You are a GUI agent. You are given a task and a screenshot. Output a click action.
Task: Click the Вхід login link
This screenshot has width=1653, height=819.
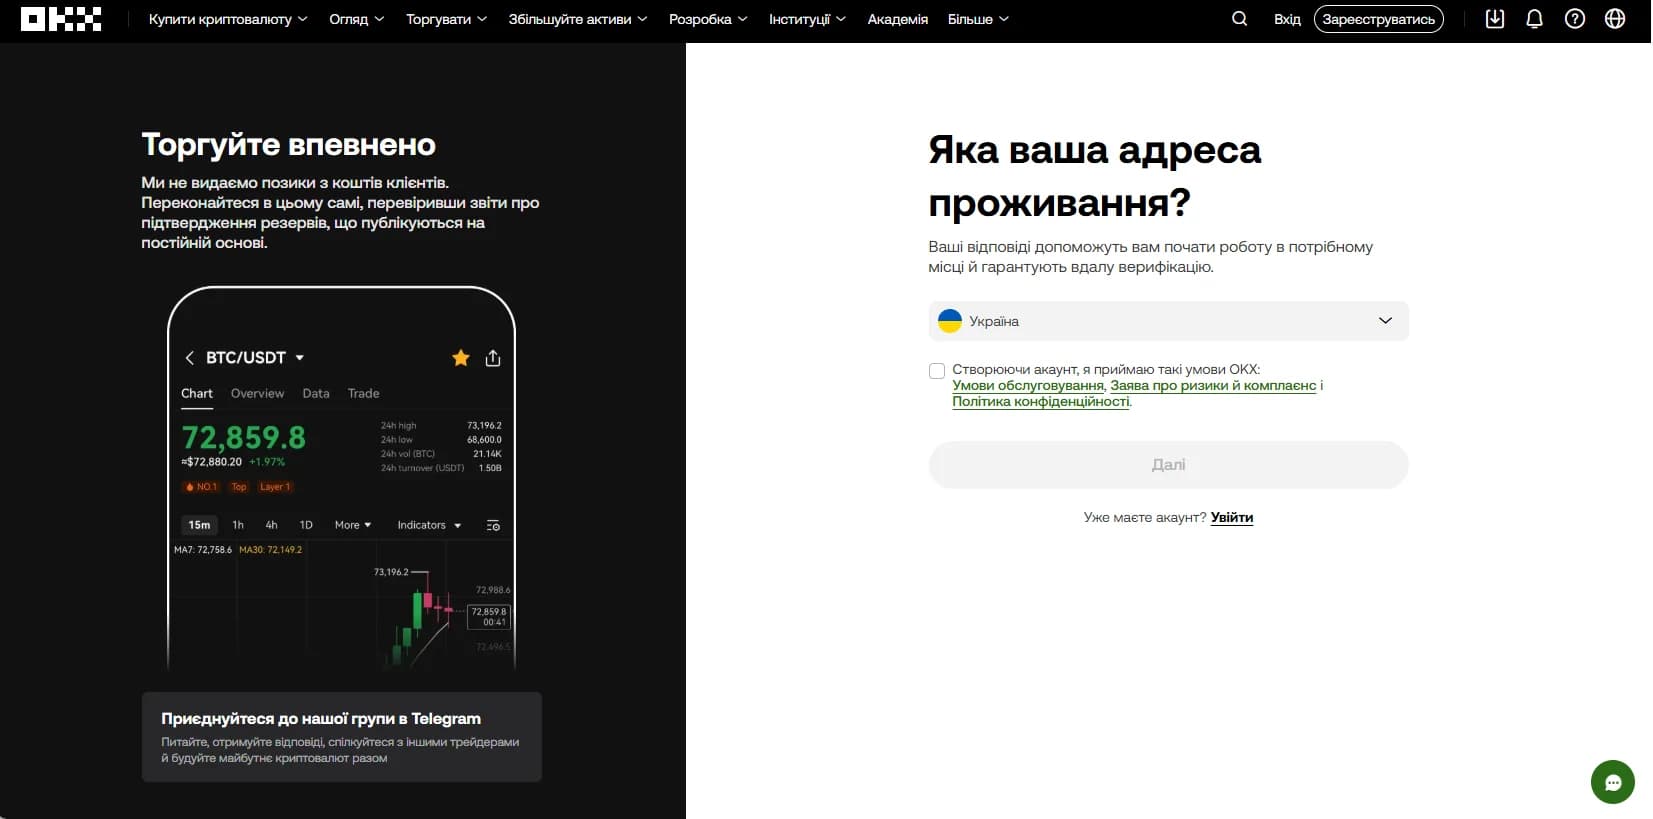pyautogui.click(x=1287, y=19)
